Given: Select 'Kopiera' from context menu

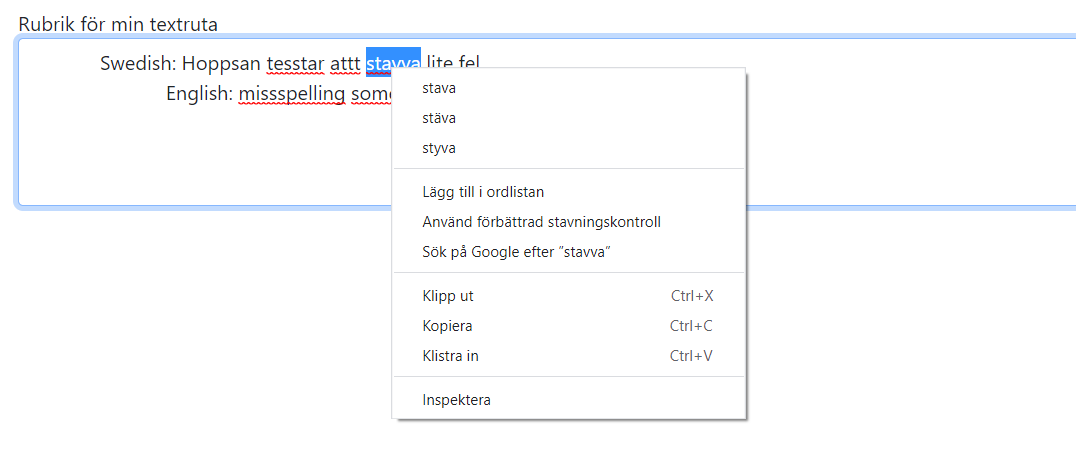Looking at the screenshot, I should 448,326.
